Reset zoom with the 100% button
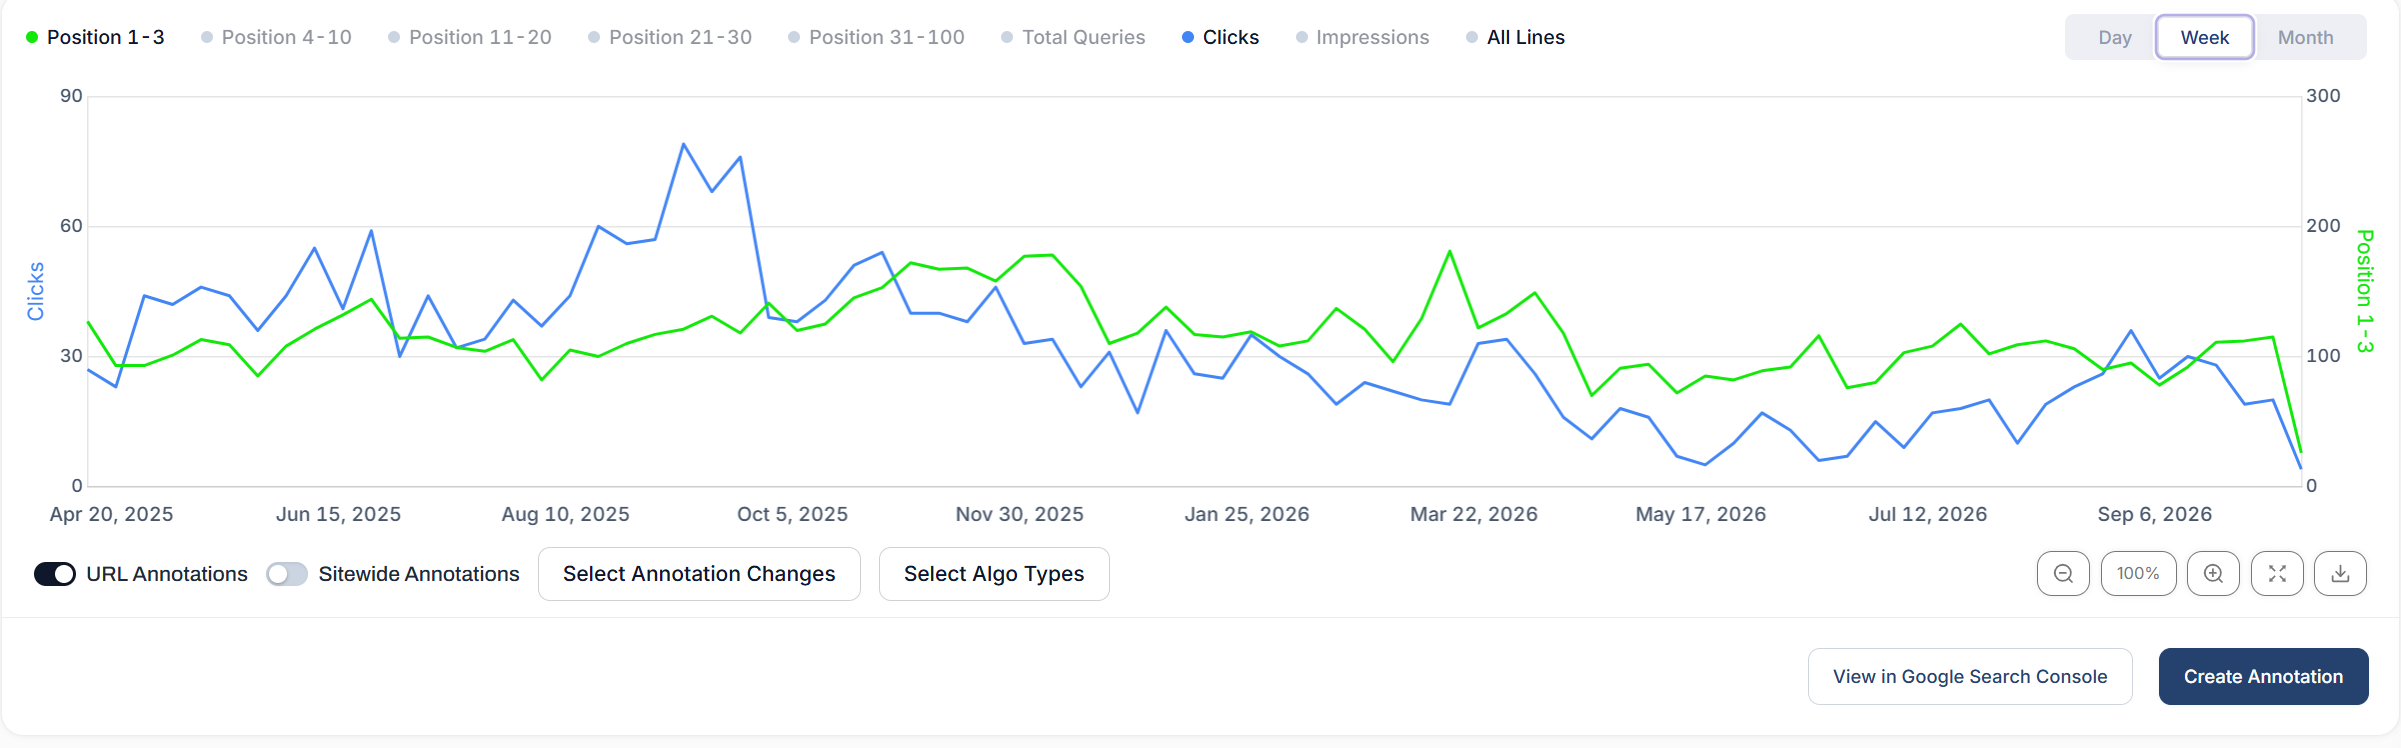 2138,574
